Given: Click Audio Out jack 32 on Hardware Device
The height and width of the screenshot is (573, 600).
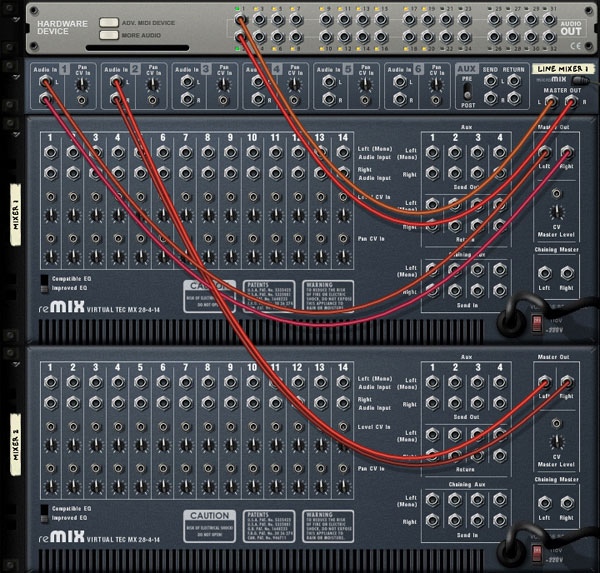Looking at the screenshot, I should click(549, 37).
